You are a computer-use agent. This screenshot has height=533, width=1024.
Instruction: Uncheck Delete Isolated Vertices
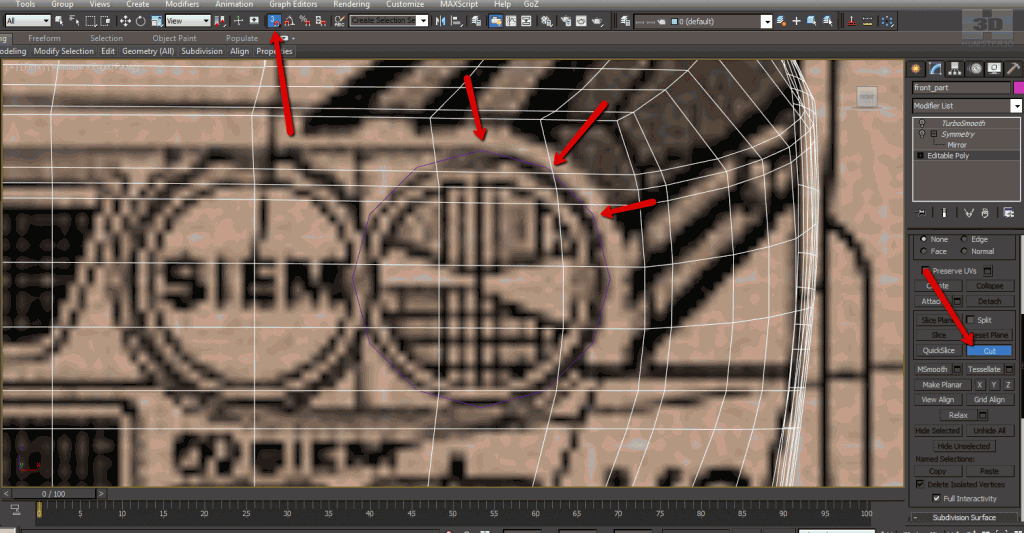[x=920, y=484]
